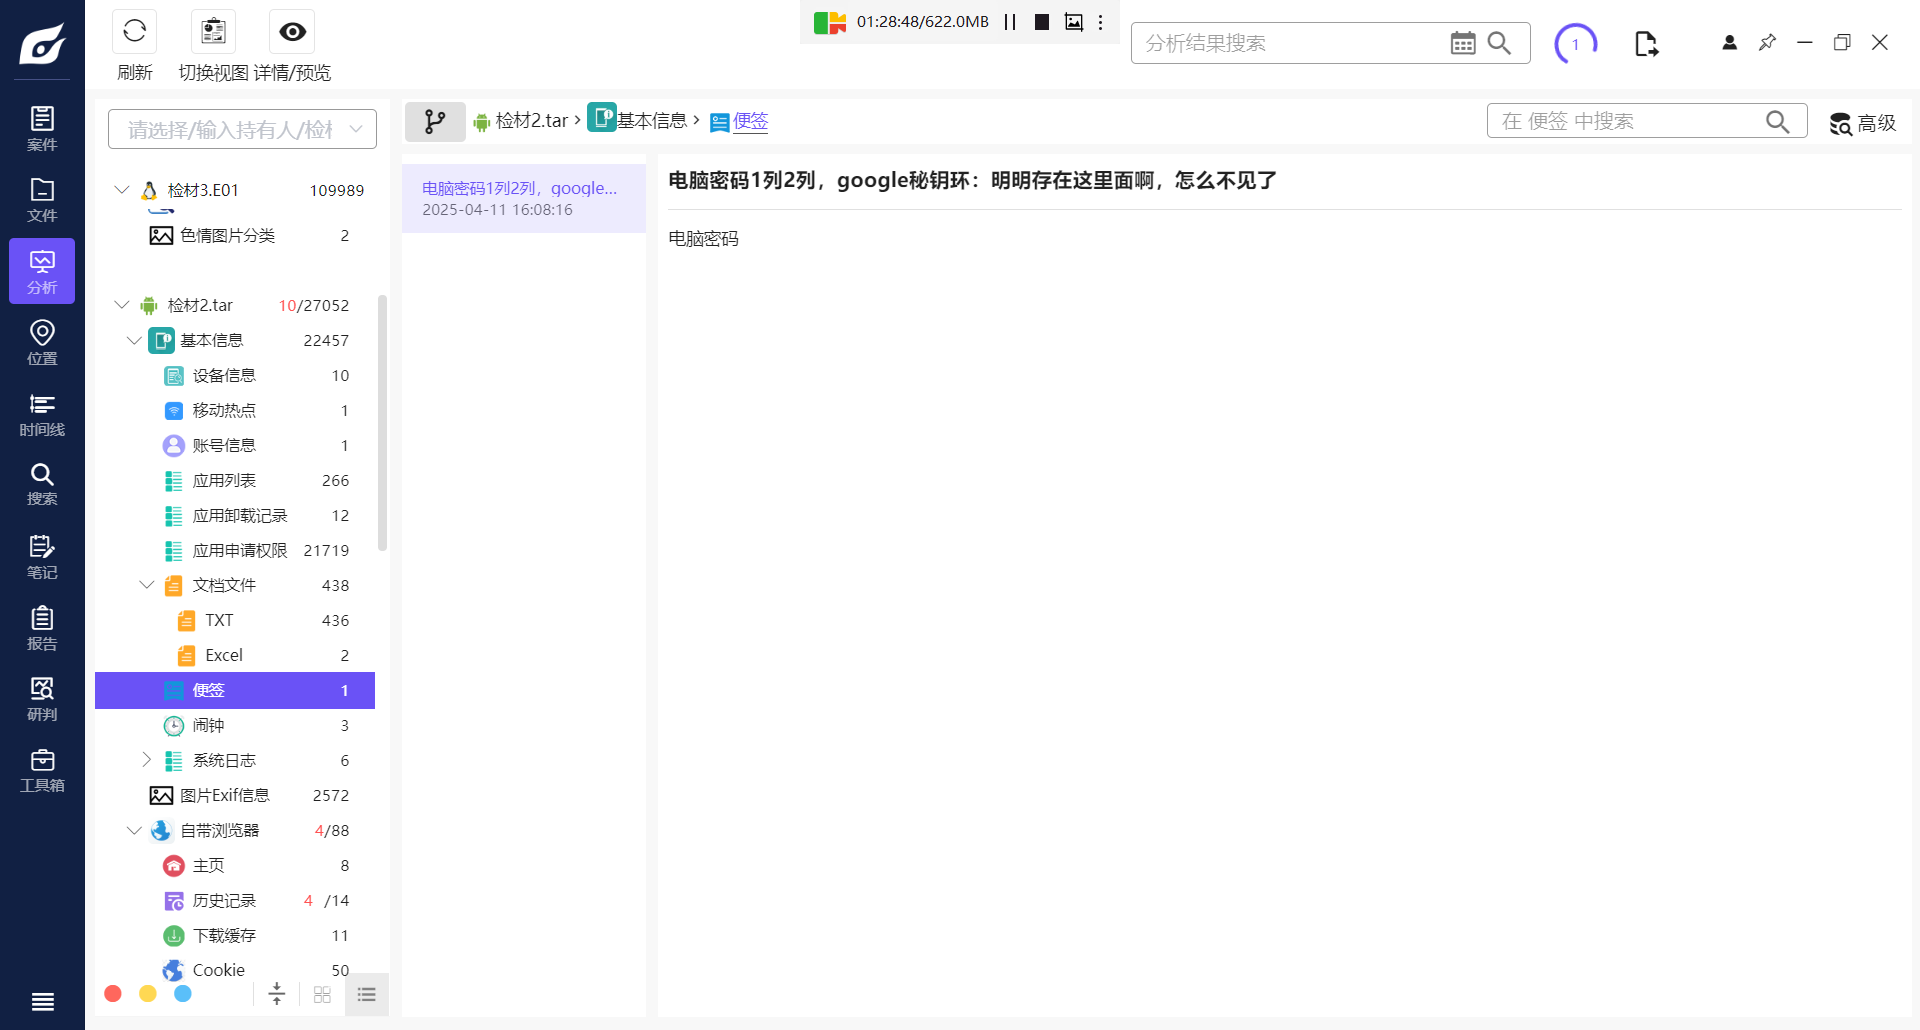Screen dimensions: 1920x1030
Task: Collapse the 检材2.tar tree node
Action: (x=122, y=305)
